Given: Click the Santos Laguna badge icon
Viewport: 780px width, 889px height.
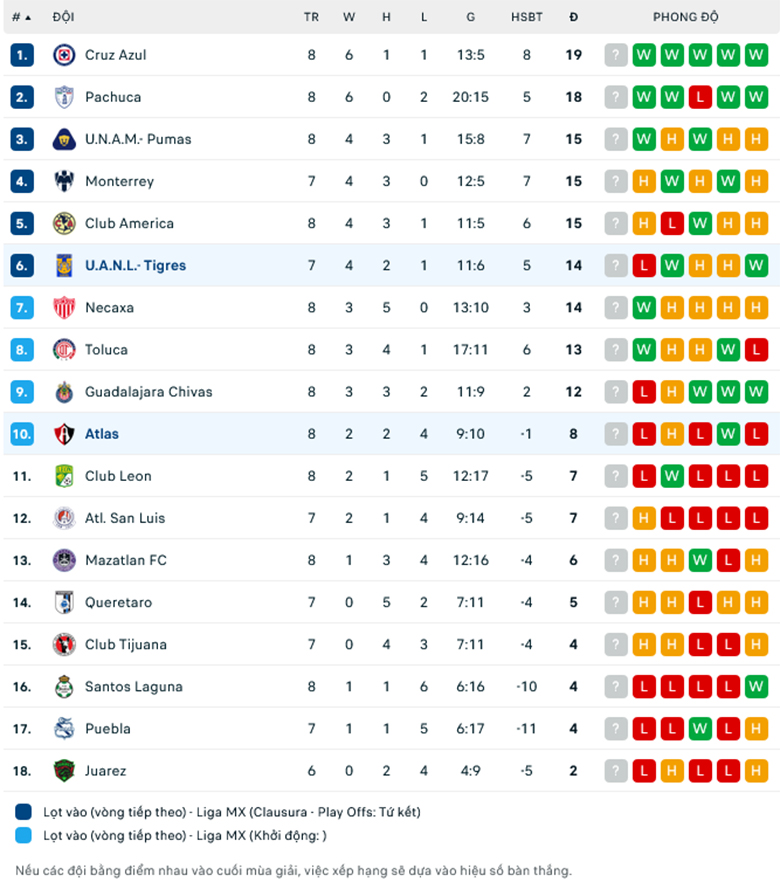Looking at the screenshot, I should [64, 687].
